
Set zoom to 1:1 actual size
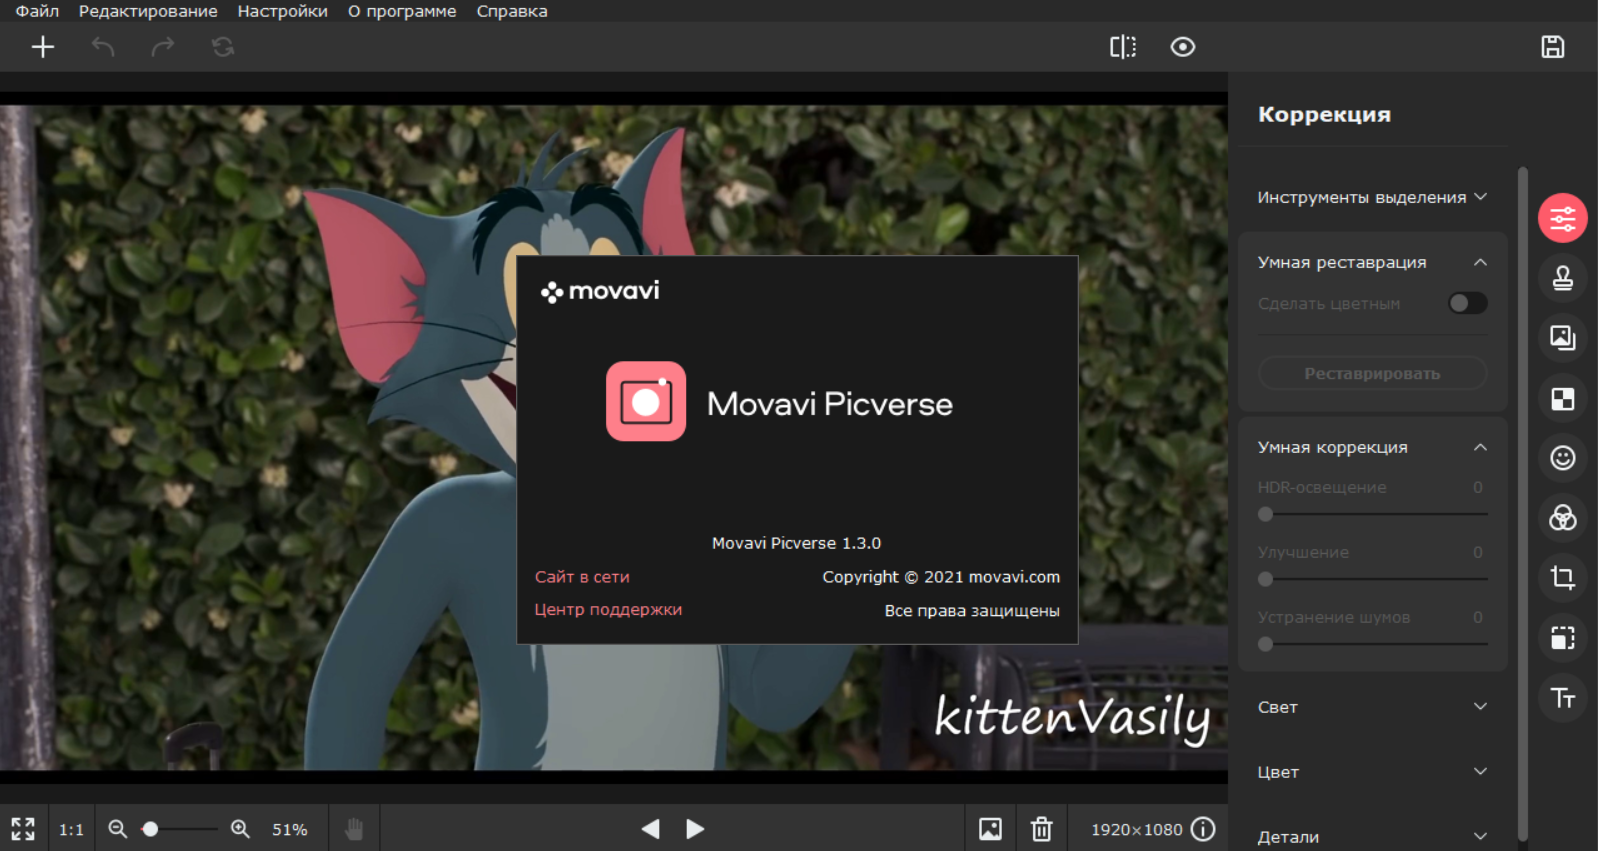click(x=71, y=829)
